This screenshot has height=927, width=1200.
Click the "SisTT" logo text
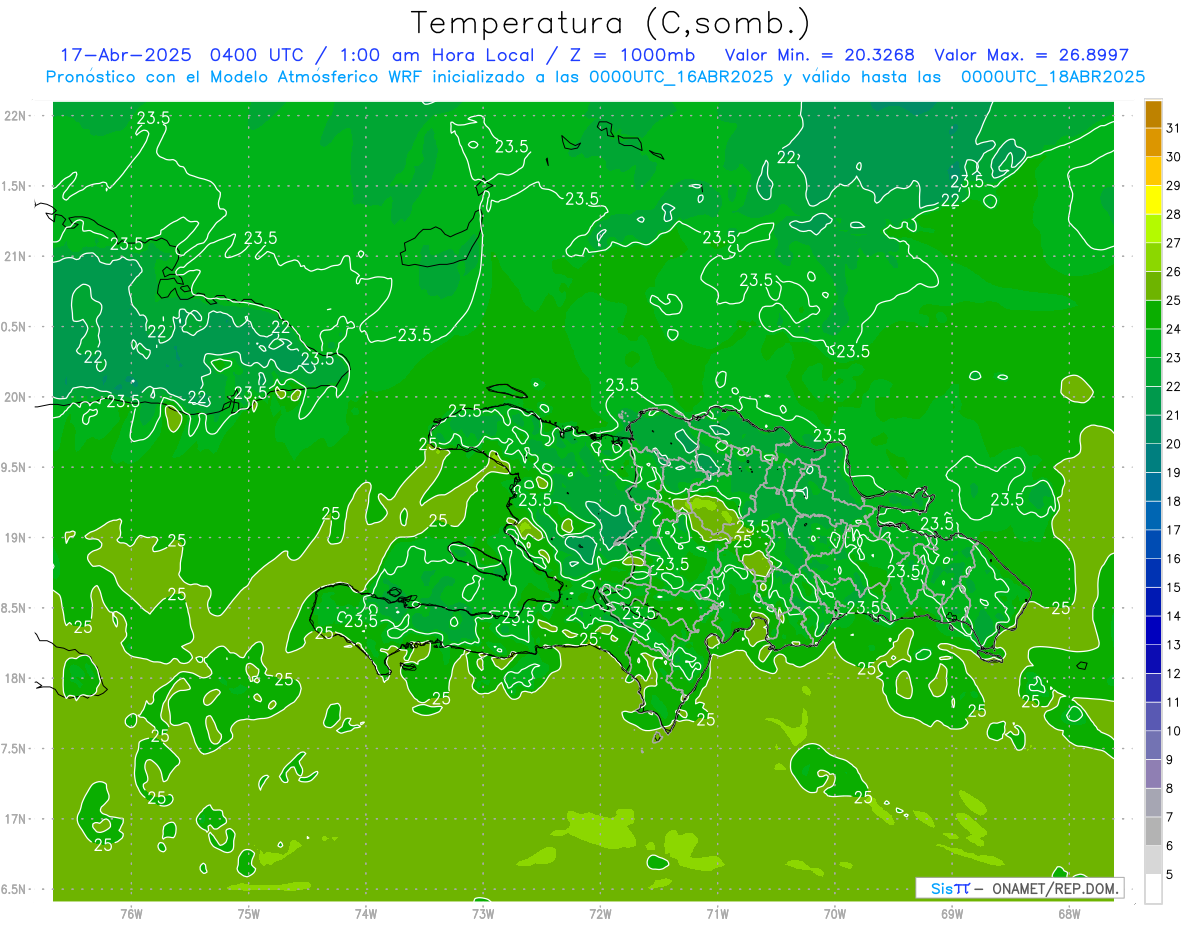[x=950, y=888]
